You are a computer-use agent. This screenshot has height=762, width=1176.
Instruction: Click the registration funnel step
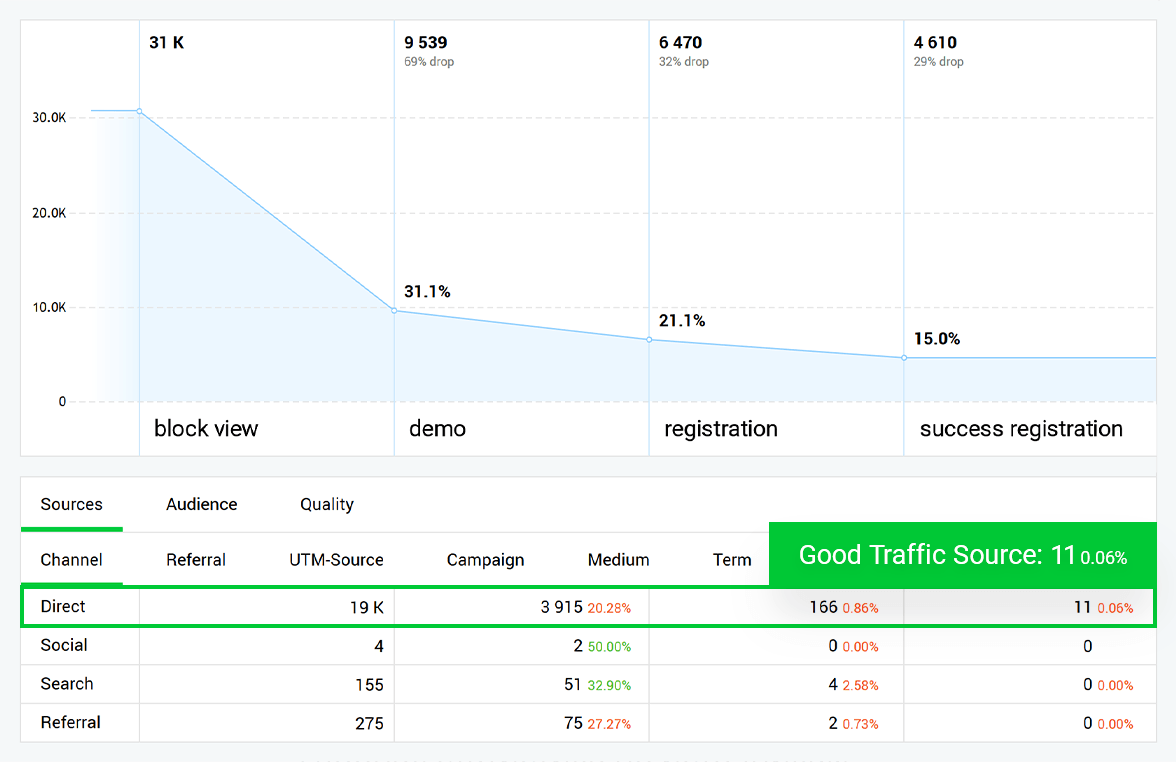pyautogui.click(x=720, y=428)
